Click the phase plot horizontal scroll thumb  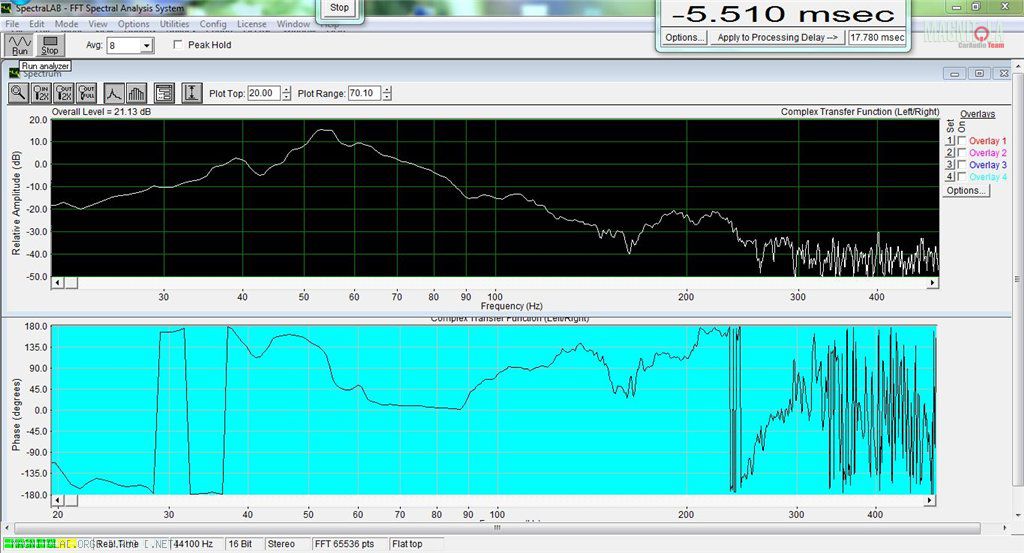click(x=71, y=500)
